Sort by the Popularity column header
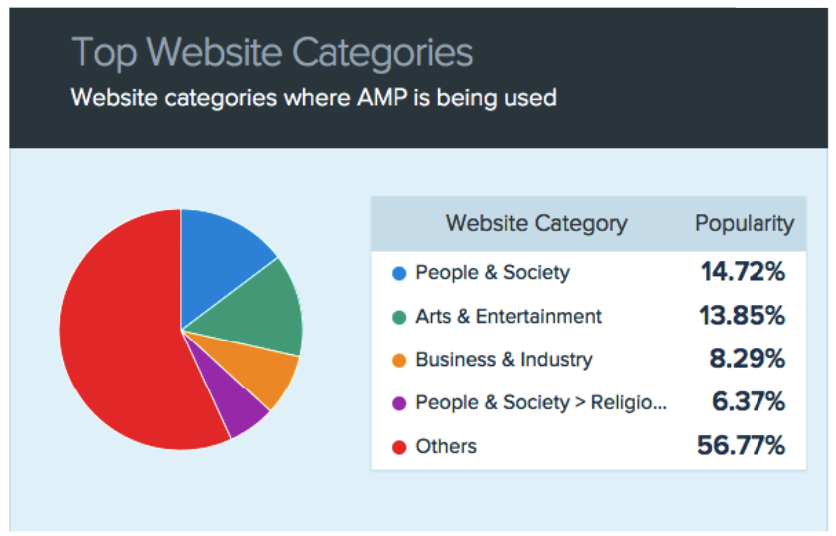 (744, 223)
